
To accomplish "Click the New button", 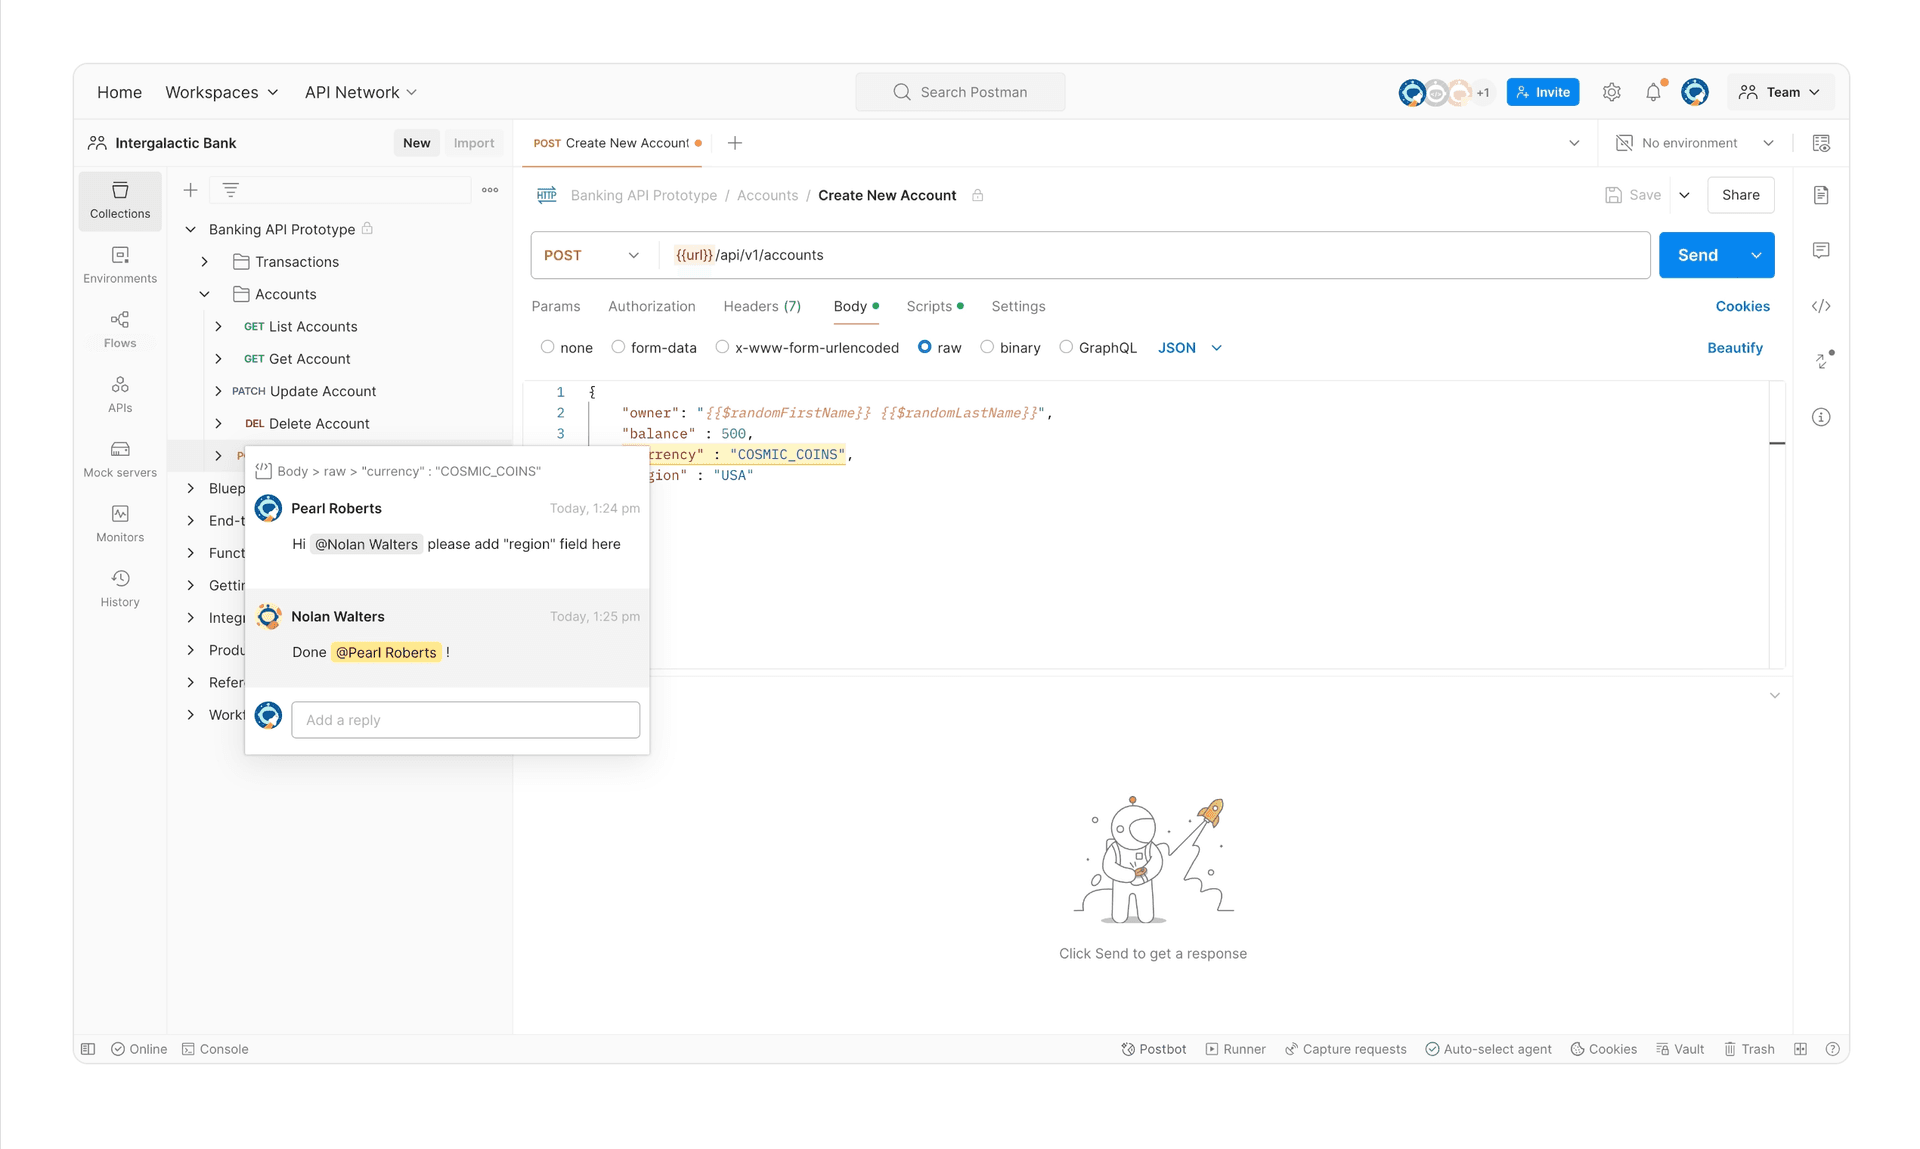I will coord(416,143).
